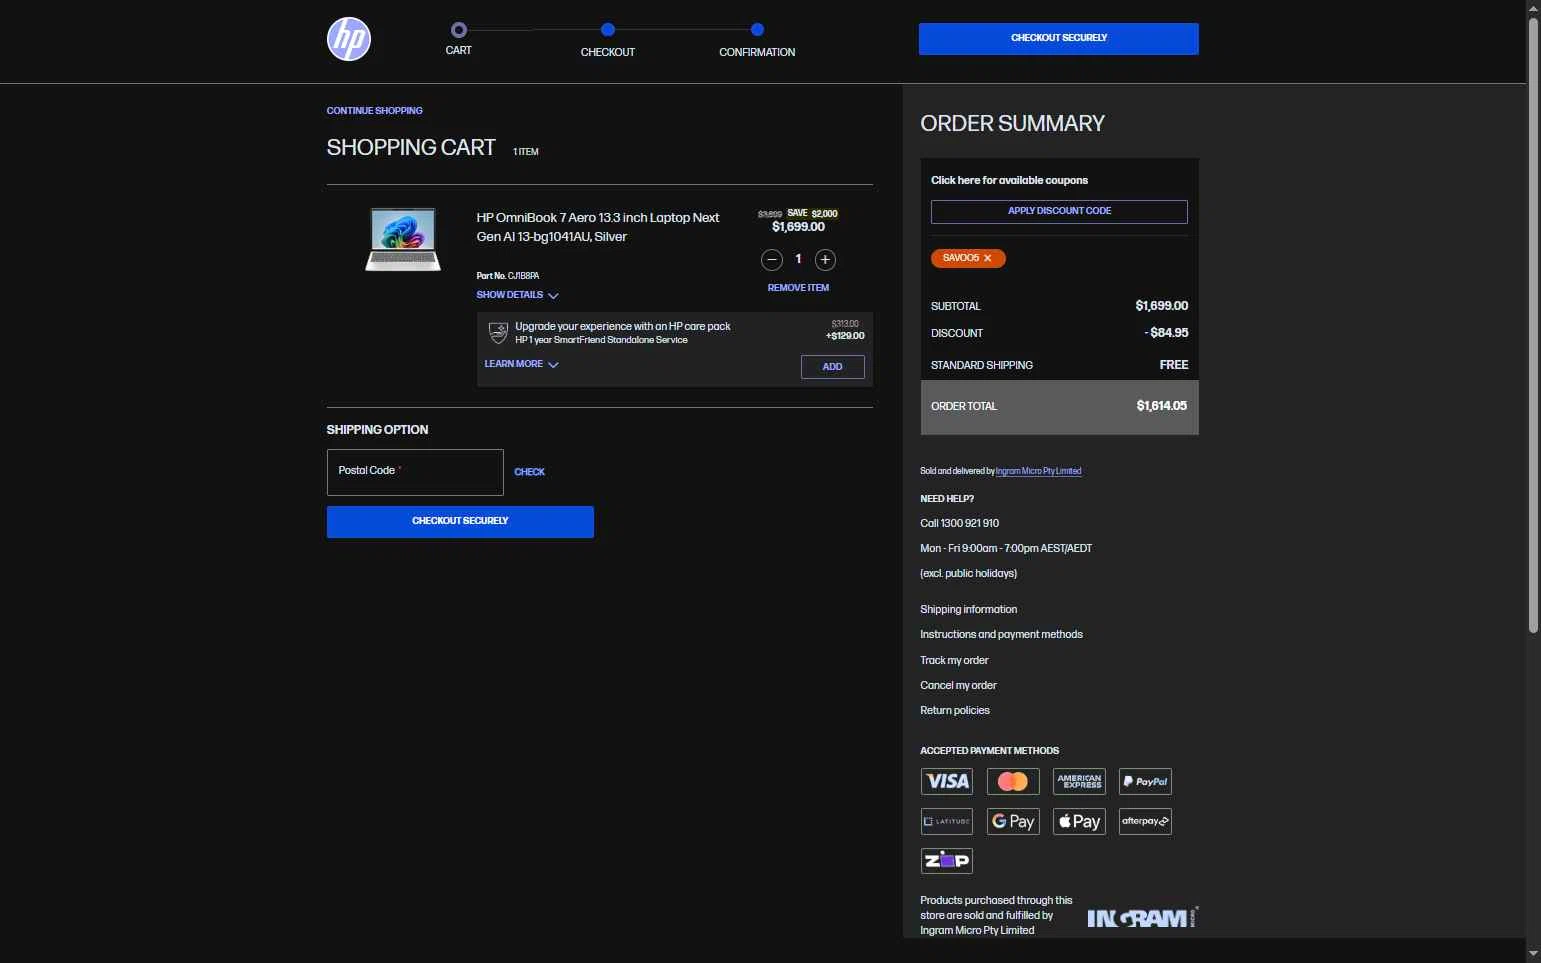Click the Zip payment icon
Viewport: 1541px width, 963px height.
click(947, 860)
